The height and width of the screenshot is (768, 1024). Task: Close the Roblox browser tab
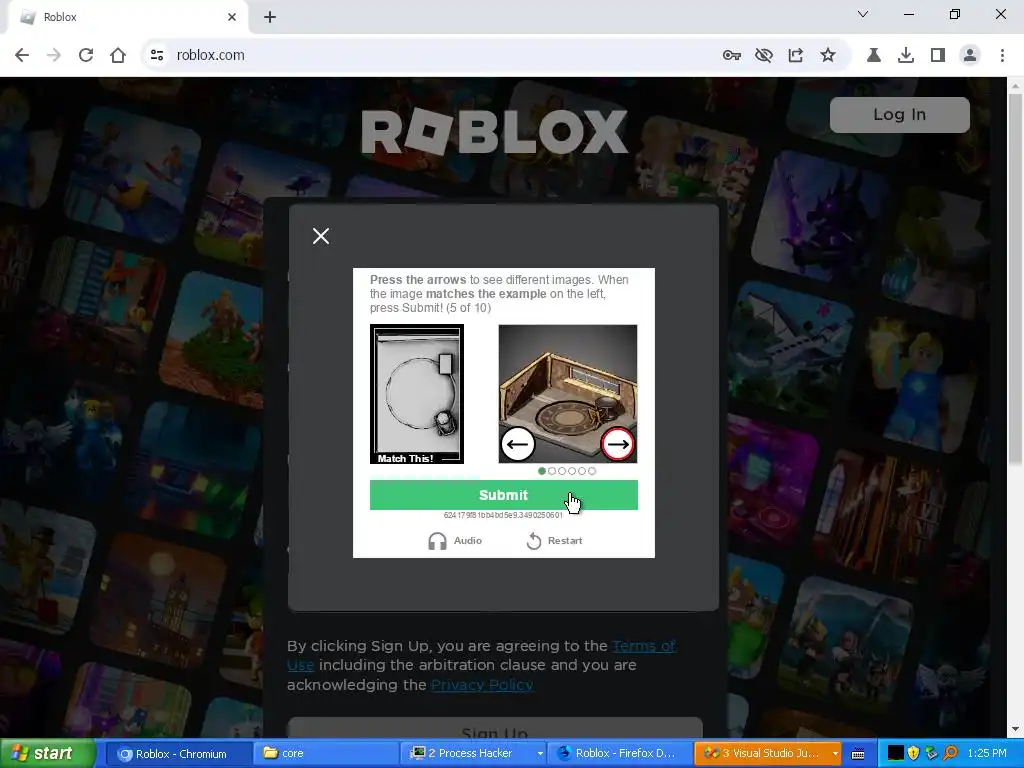[232, 17]
